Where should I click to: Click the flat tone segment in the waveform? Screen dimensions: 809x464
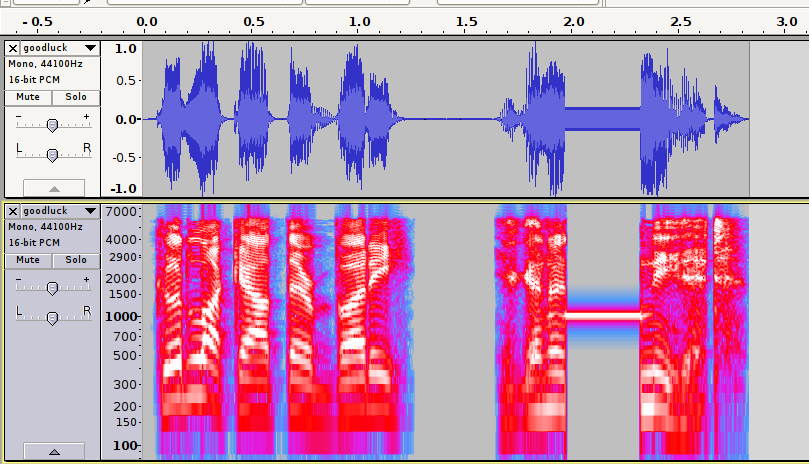click(603, 119)
